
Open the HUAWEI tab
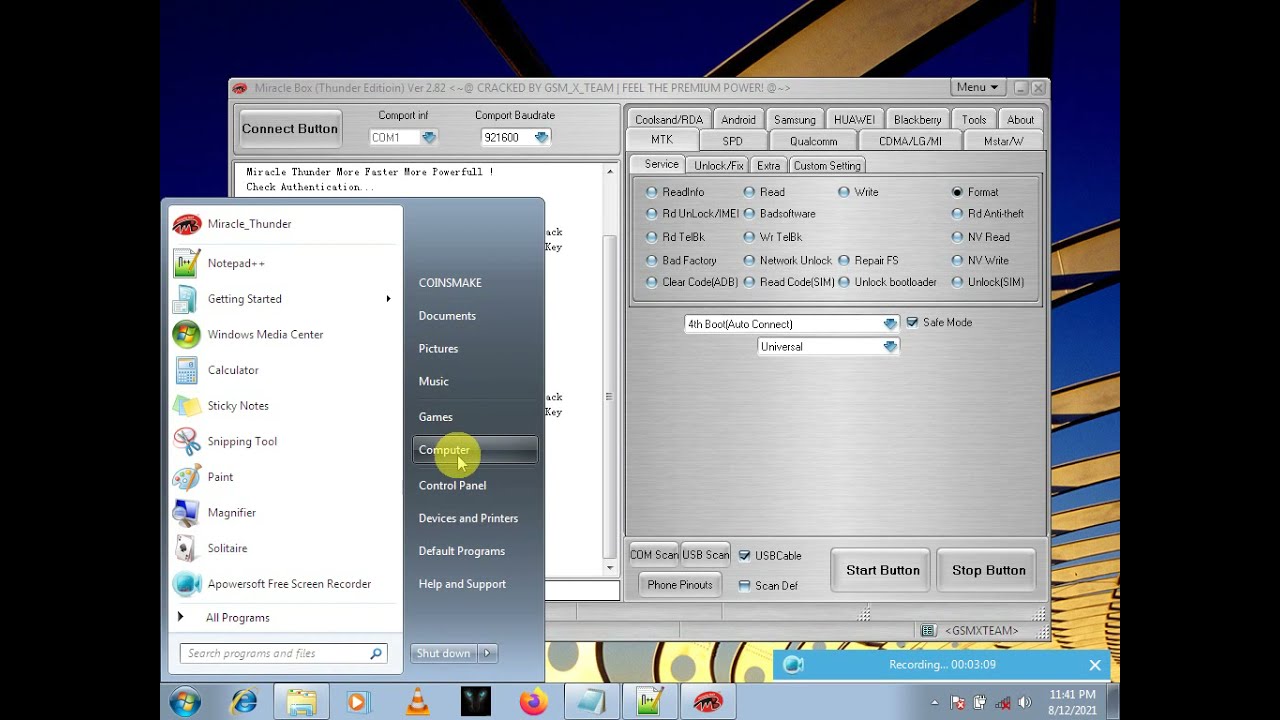point(854,120)
